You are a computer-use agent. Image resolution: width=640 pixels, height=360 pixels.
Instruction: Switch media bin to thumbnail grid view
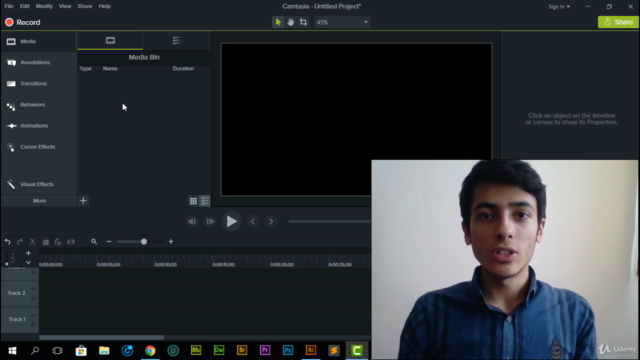click(193, 201)
